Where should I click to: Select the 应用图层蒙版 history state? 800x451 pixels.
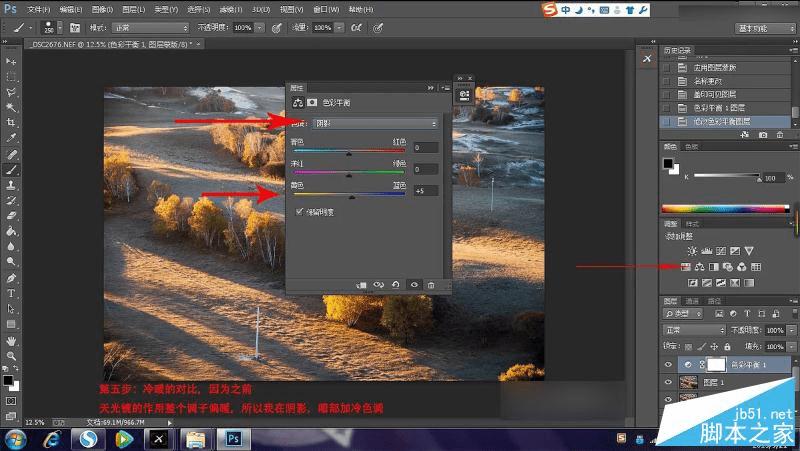click(714, 67)
